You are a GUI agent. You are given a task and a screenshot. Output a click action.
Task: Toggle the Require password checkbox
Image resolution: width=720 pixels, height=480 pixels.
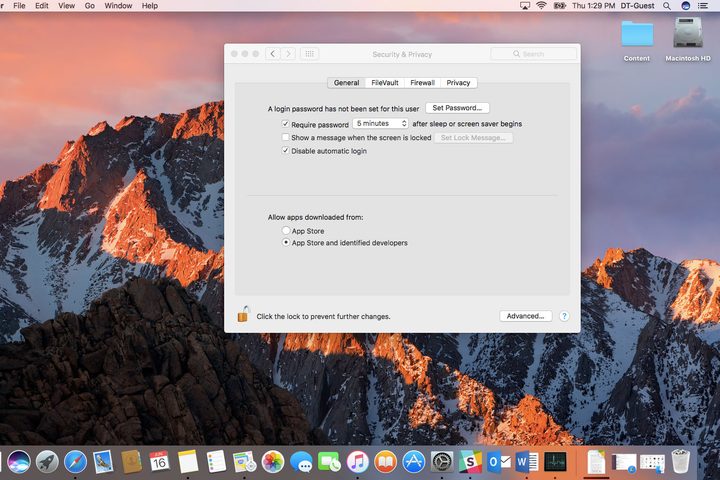tap(285, 124)
